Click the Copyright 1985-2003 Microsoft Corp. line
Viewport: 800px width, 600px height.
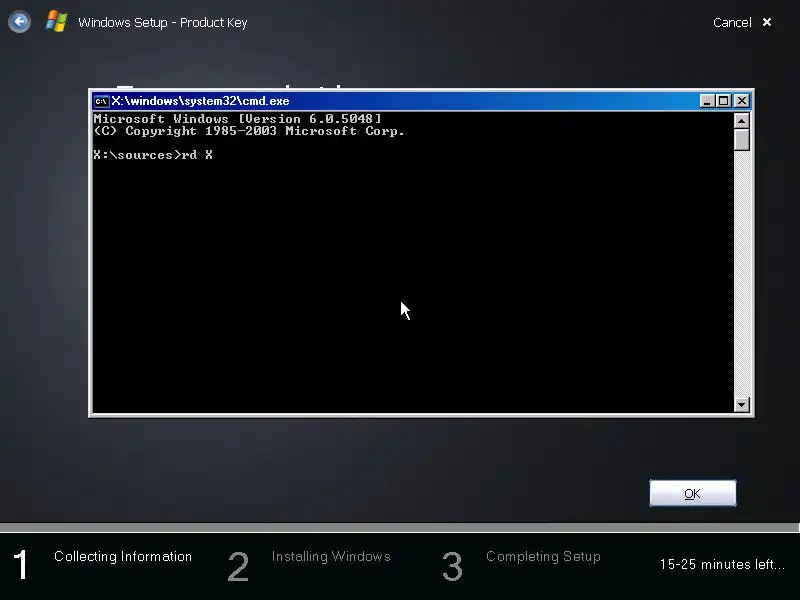point(249,131)
